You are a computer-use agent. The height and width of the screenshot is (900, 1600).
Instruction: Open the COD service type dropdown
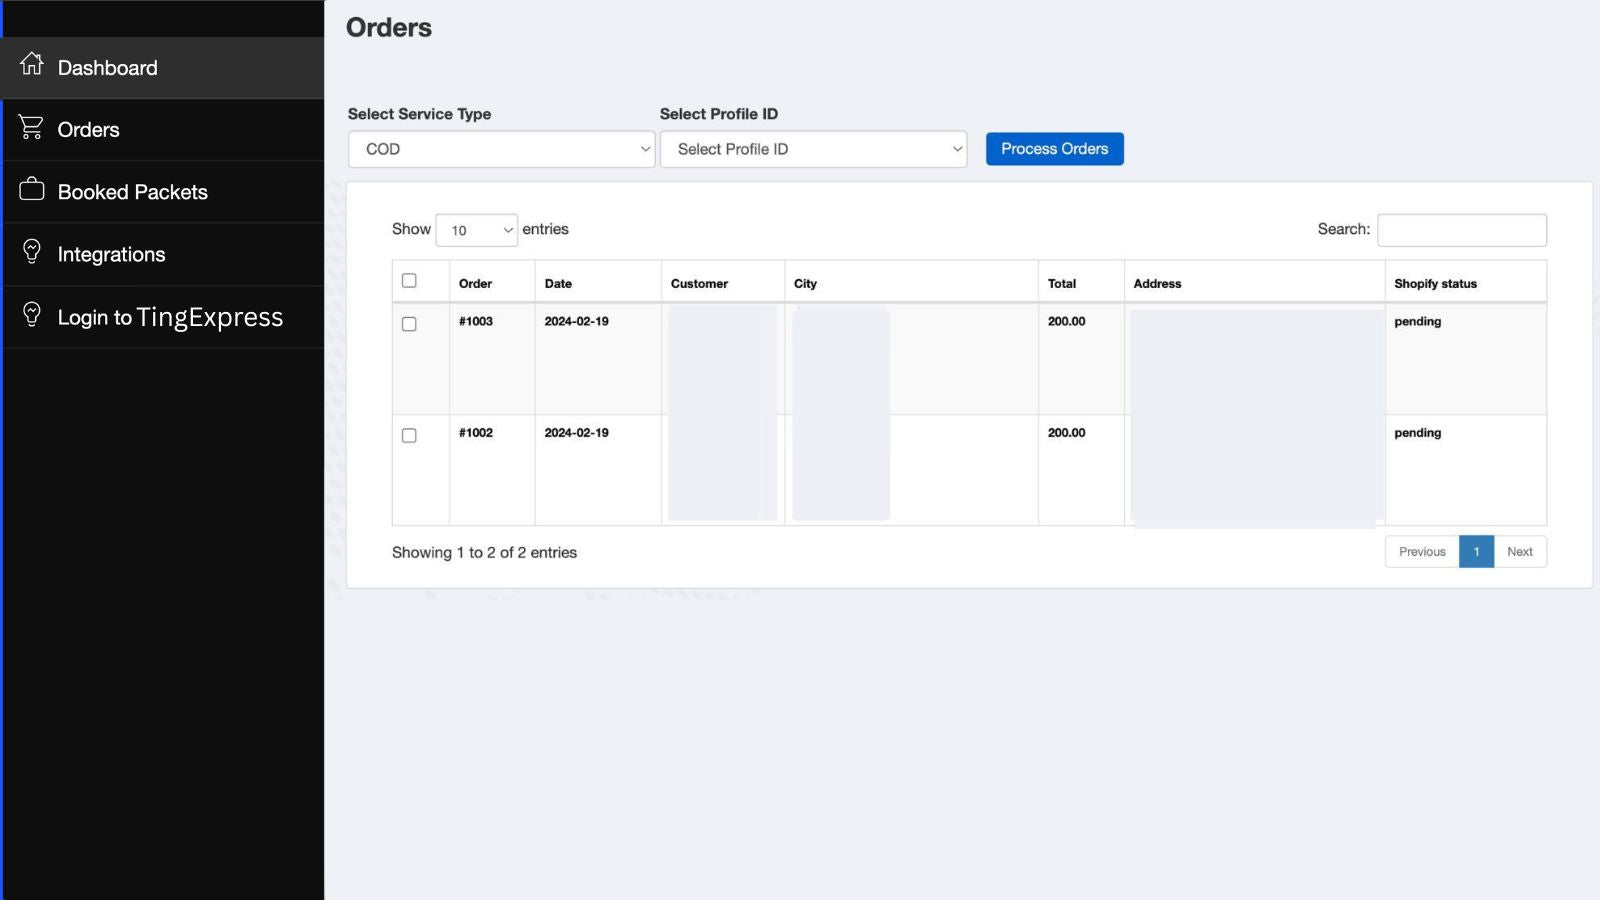pos(500,148)
